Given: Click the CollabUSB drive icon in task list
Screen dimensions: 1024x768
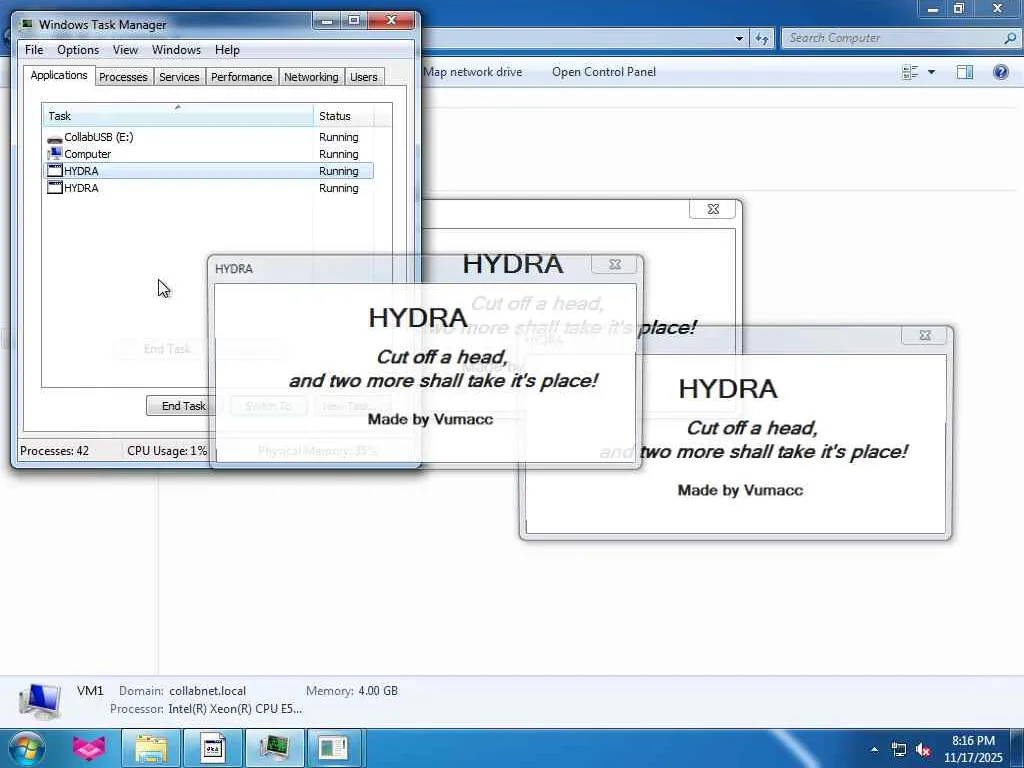Looking at the screenshot, I should (55, 138).
